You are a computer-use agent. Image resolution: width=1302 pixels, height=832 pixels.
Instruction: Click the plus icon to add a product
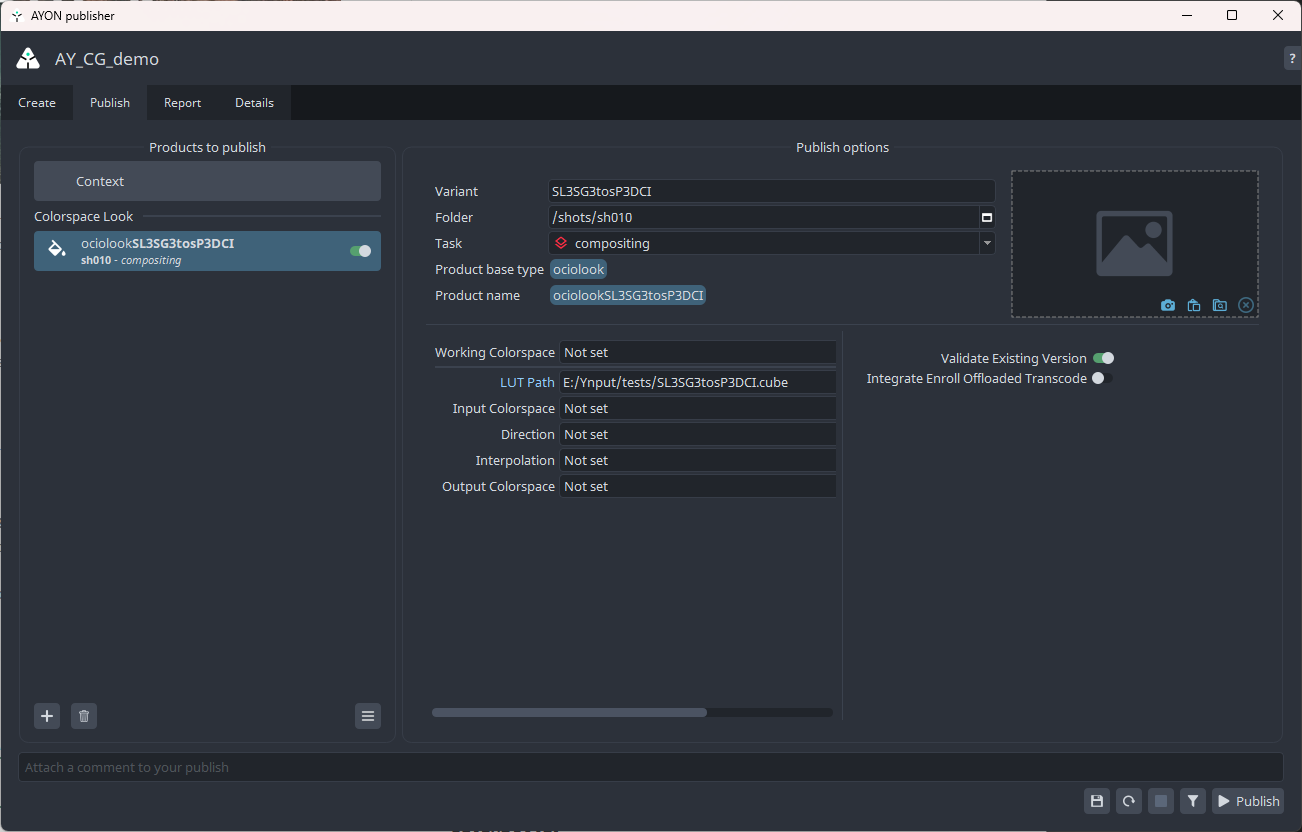pyautogui.click(x=47, y=716)
